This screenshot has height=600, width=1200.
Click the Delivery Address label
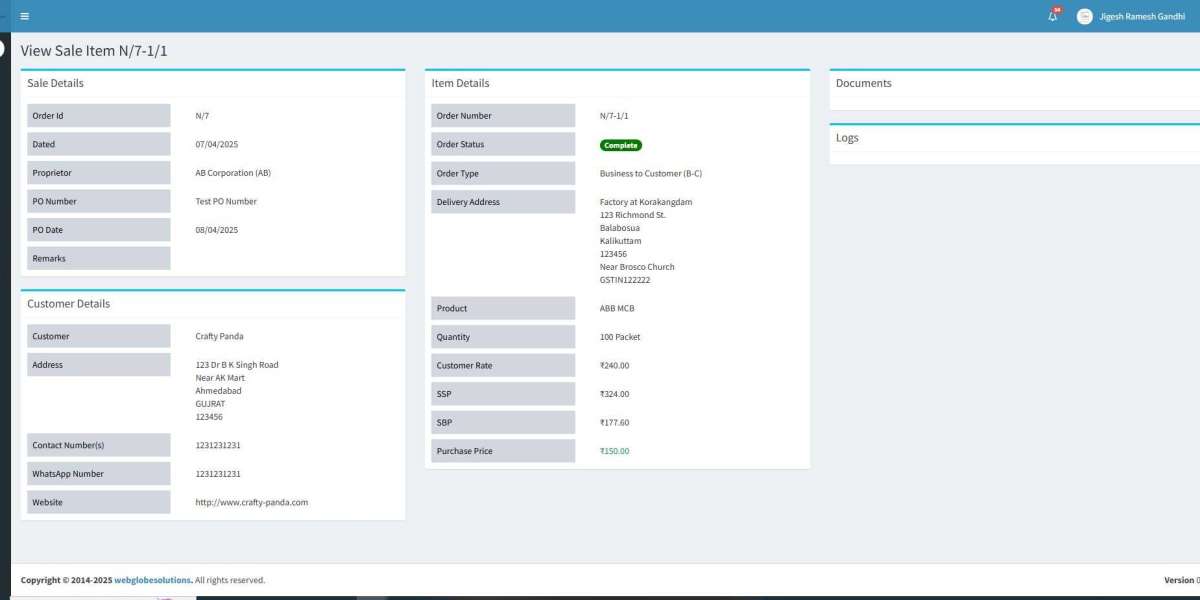tap(503, 201)
